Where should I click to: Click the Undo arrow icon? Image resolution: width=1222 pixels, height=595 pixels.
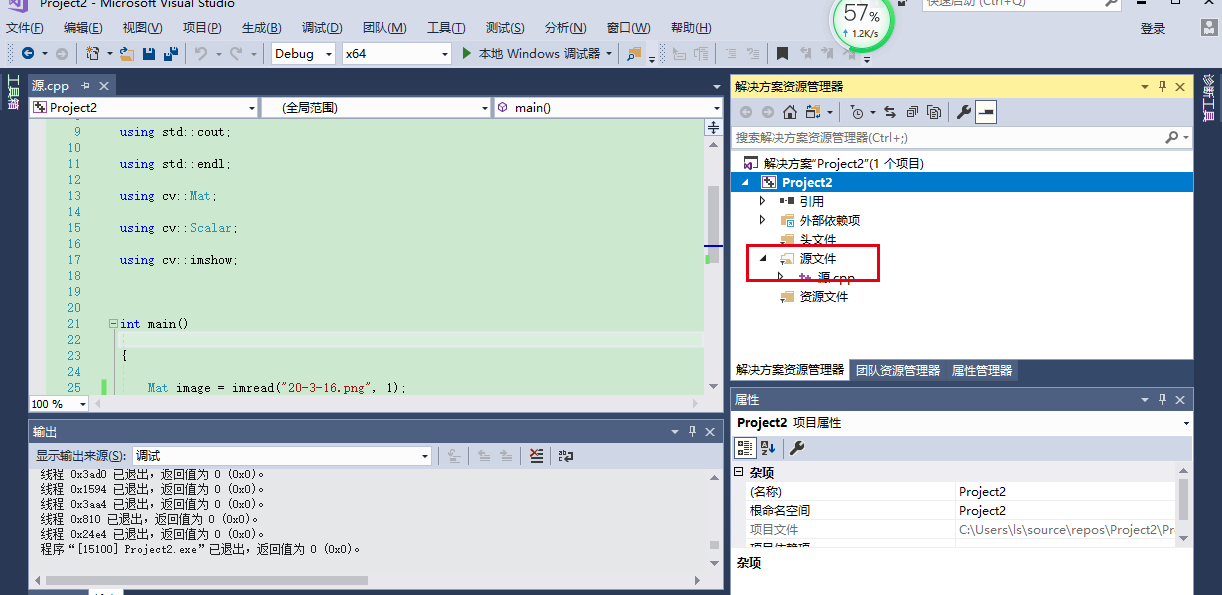click(201, 54)
